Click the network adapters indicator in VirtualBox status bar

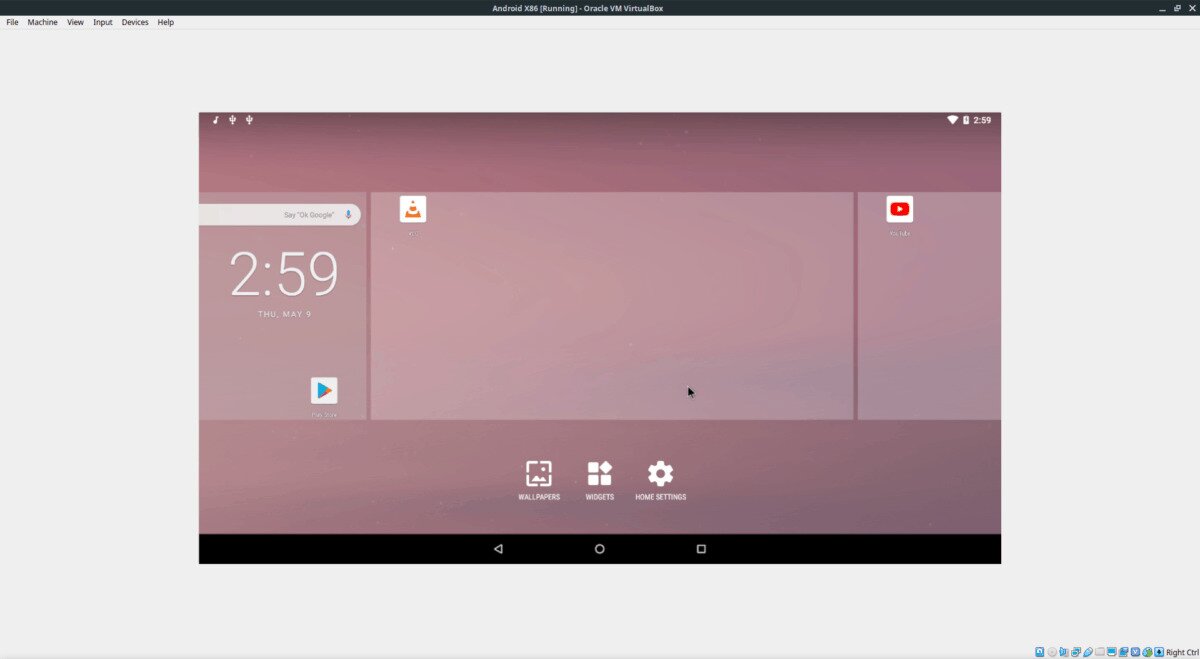[x=1076, y=652]
